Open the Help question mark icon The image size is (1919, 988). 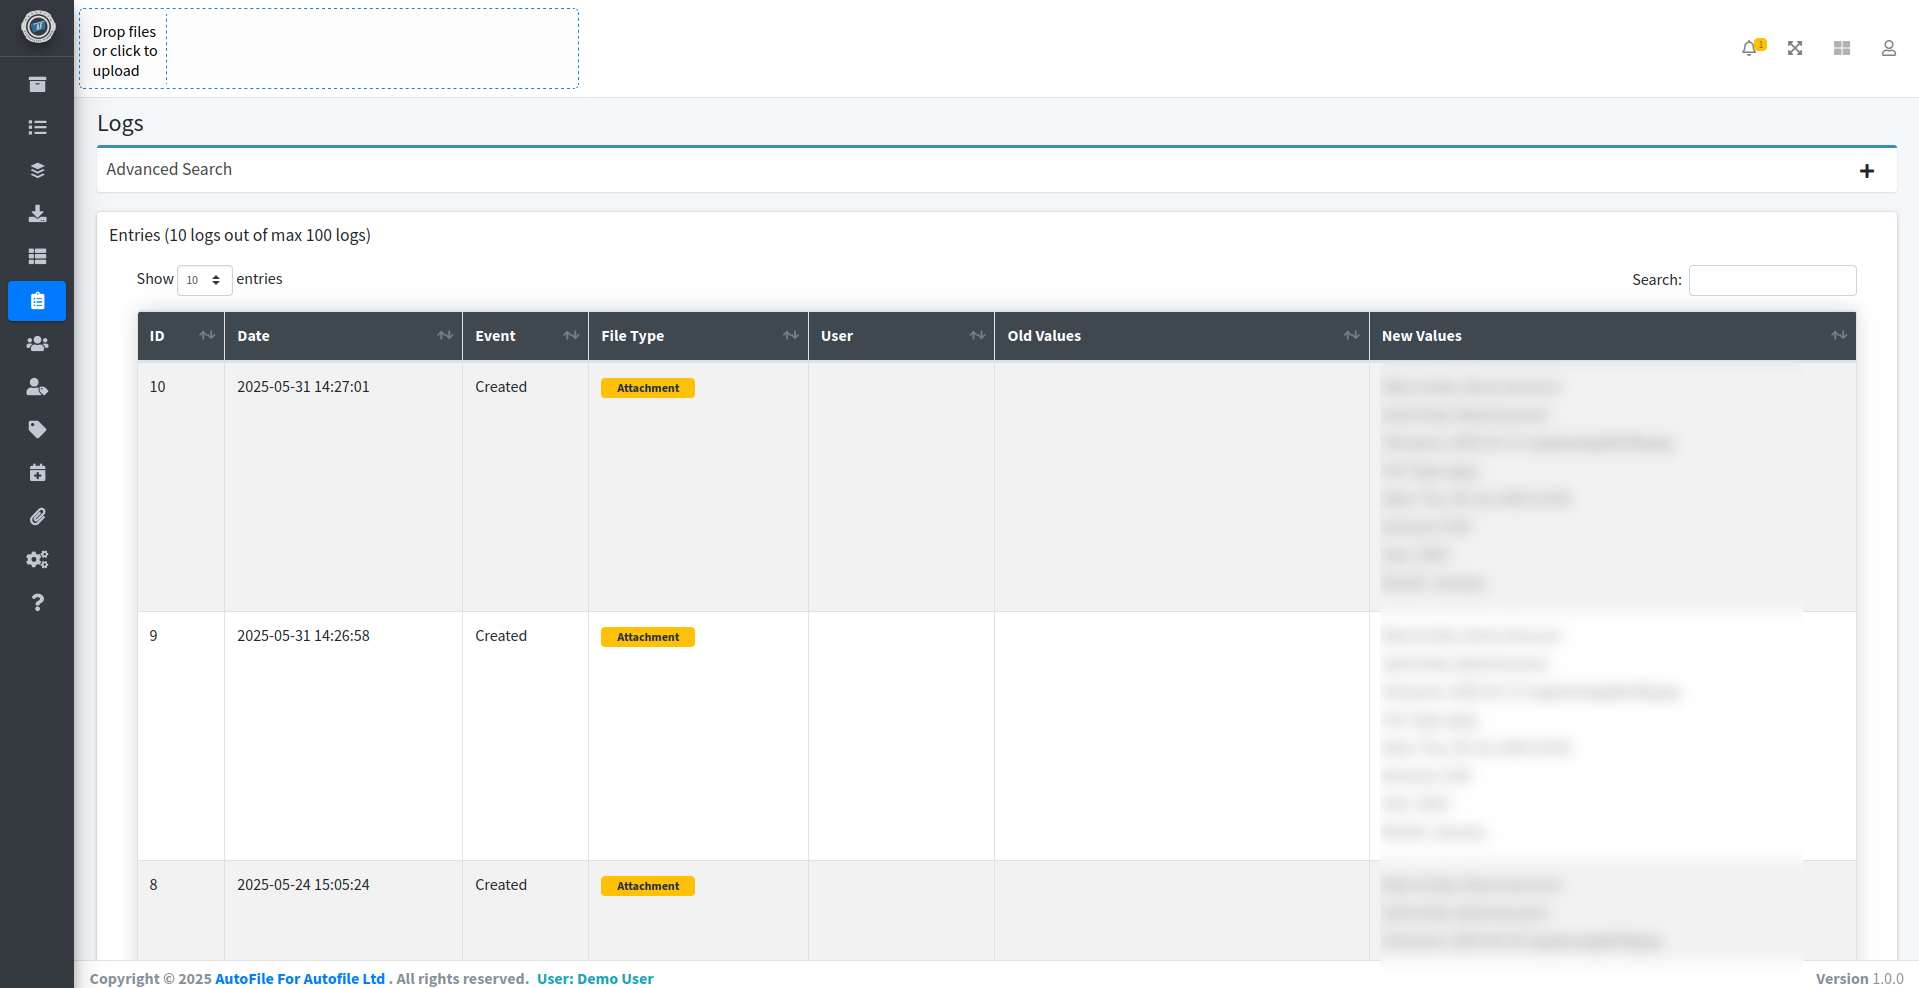click(x=37, y=602)
